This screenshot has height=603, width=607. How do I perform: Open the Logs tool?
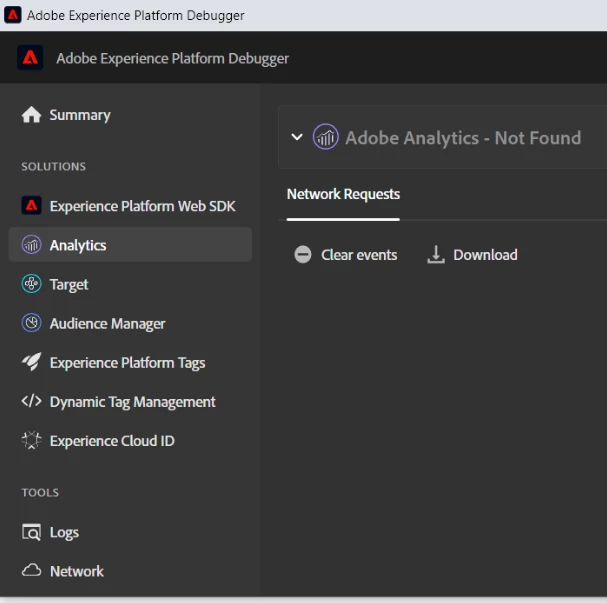click(x=64, y=532)
